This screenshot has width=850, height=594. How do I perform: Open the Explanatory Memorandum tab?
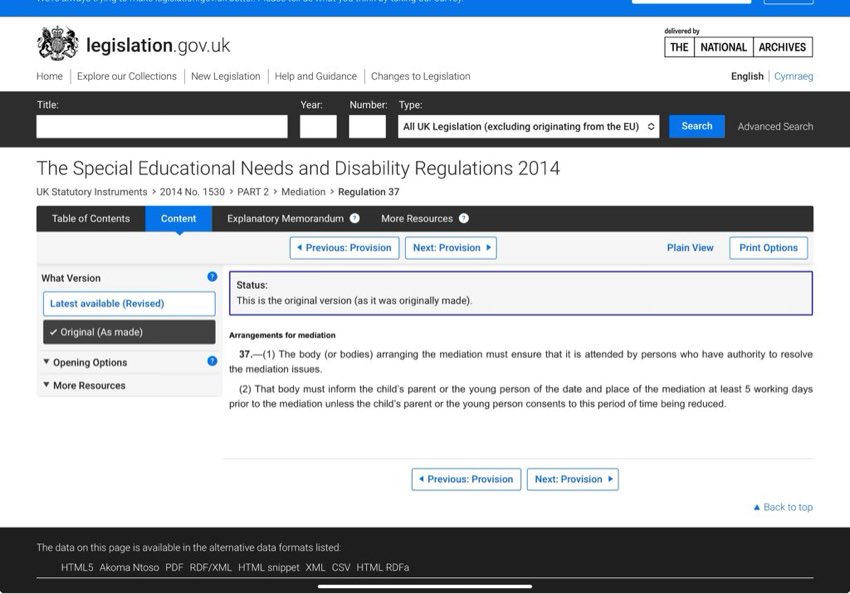pos(285,218)
